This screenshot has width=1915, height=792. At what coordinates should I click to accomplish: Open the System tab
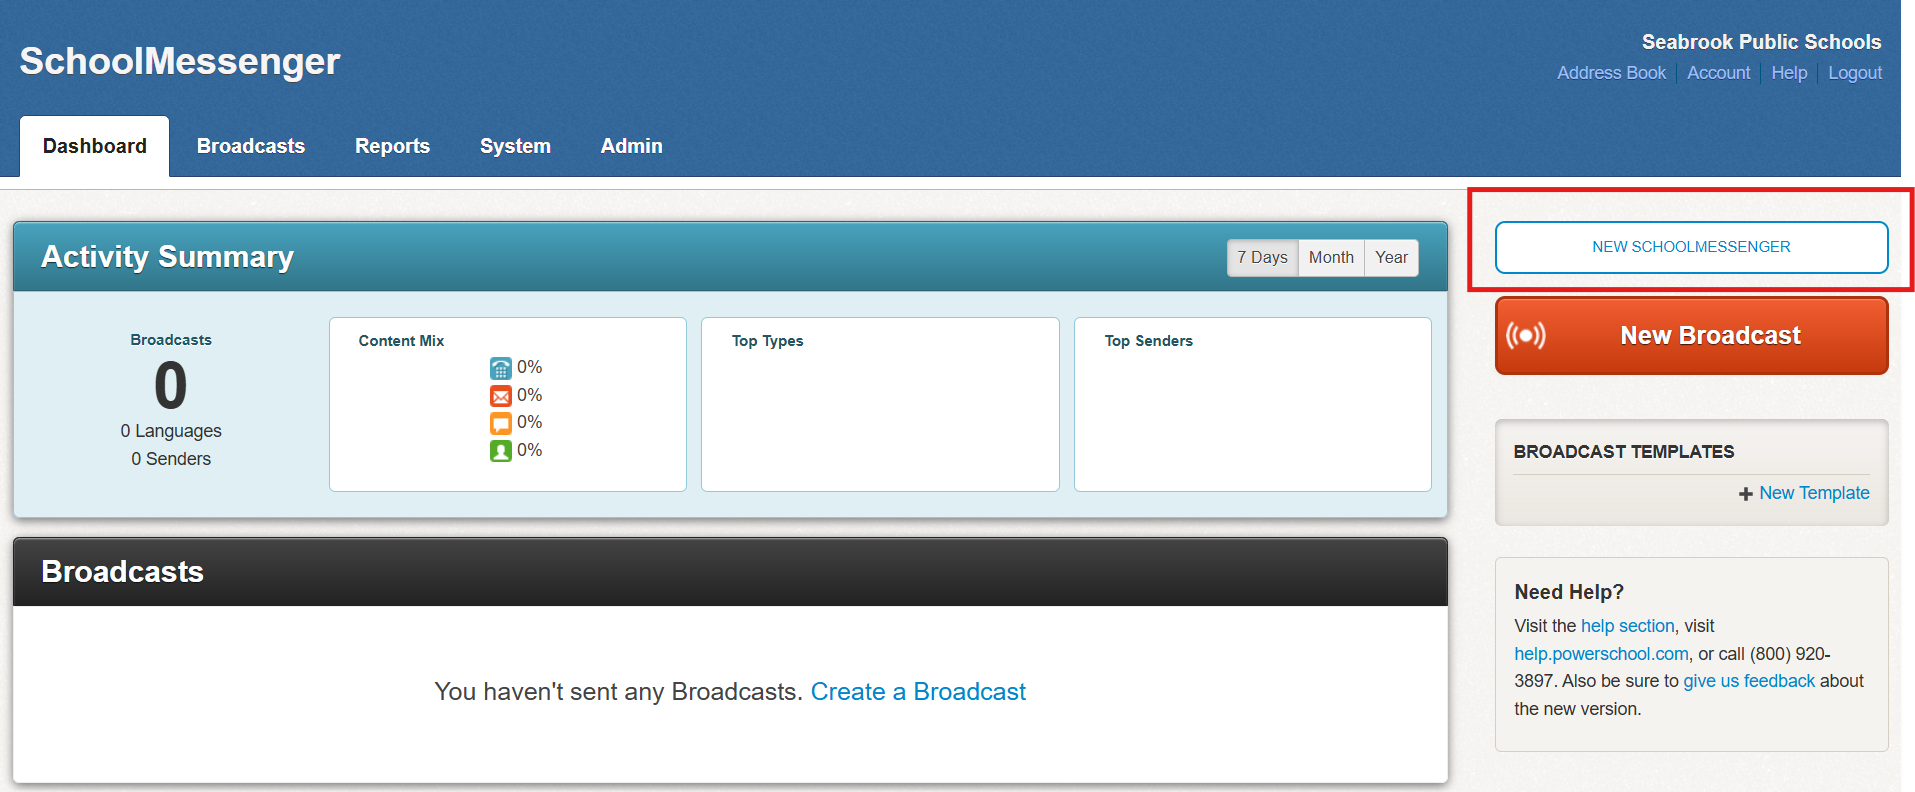coord(515,146)
